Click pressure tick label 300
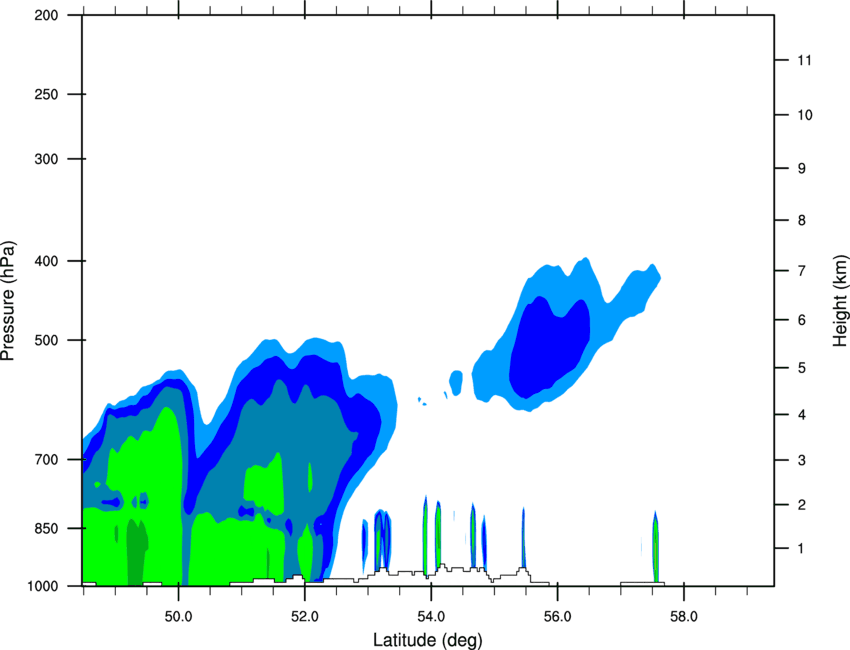This screenshot has width=850, height=650. tap(46, 159)
